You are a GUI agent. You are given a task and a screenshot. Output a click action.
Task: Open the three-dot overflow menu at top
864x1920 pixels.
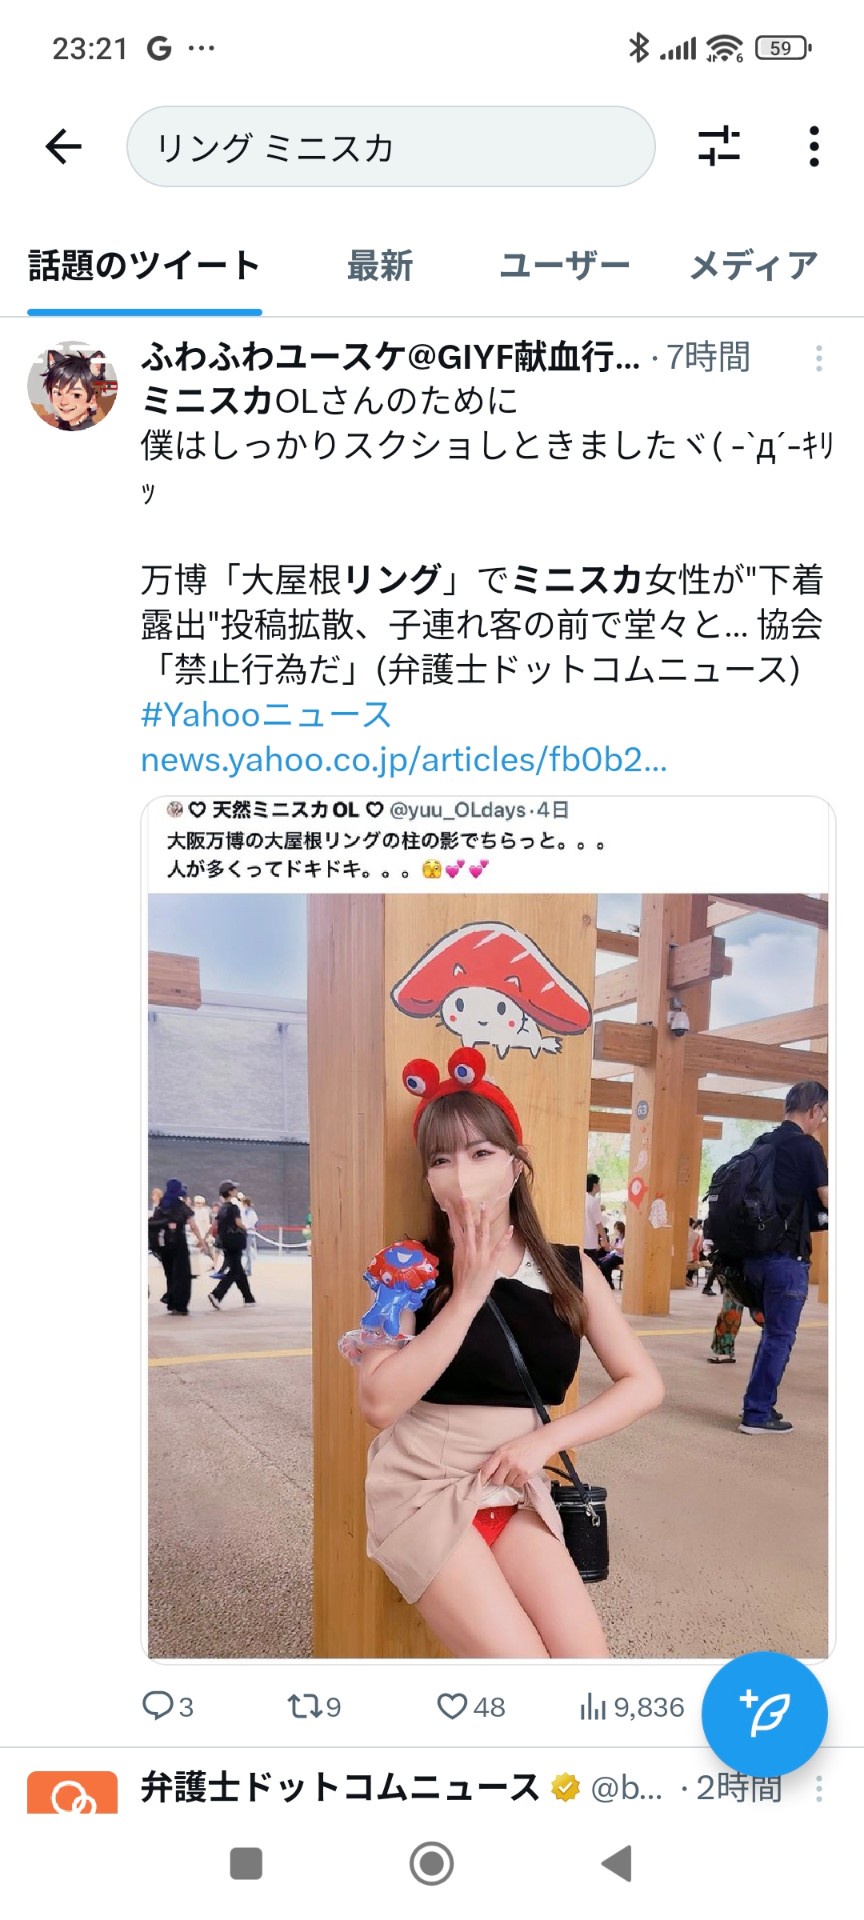814,147
